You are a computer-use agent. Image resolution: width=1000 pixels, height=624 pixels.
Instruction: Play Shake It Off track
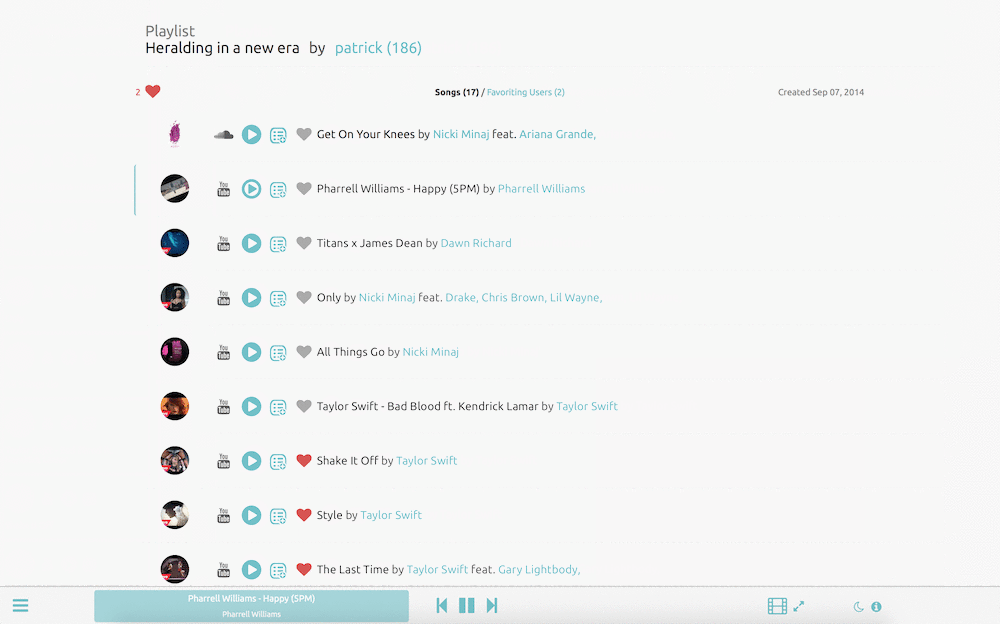point(251,461)
